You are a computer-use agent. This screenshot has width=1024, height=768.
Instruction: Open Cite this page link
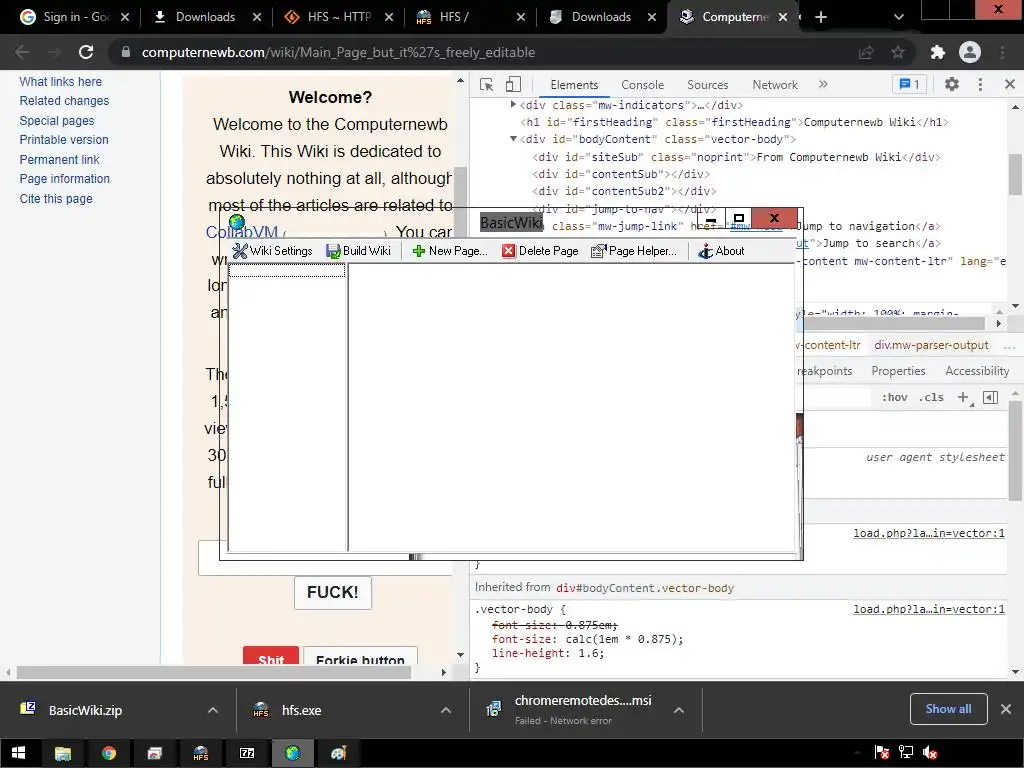56,199
